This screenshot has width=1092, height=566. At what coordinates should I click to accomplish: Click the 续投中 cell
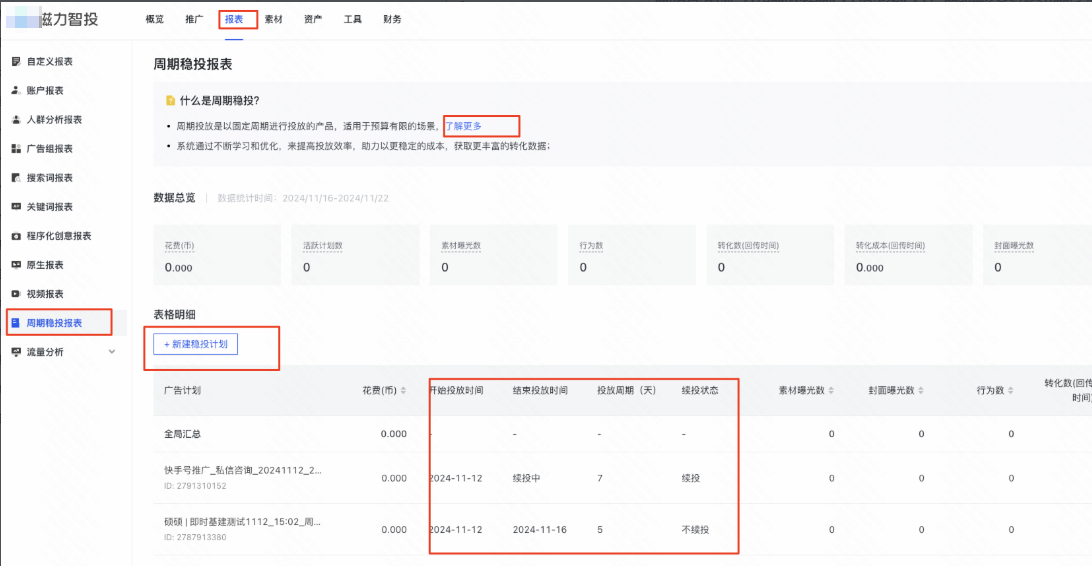[x=526, y=478]
